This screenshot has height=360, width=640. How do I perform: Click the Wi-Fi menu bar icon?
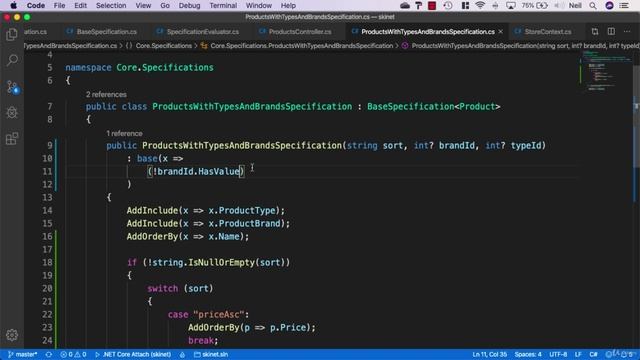coord(480,6)
